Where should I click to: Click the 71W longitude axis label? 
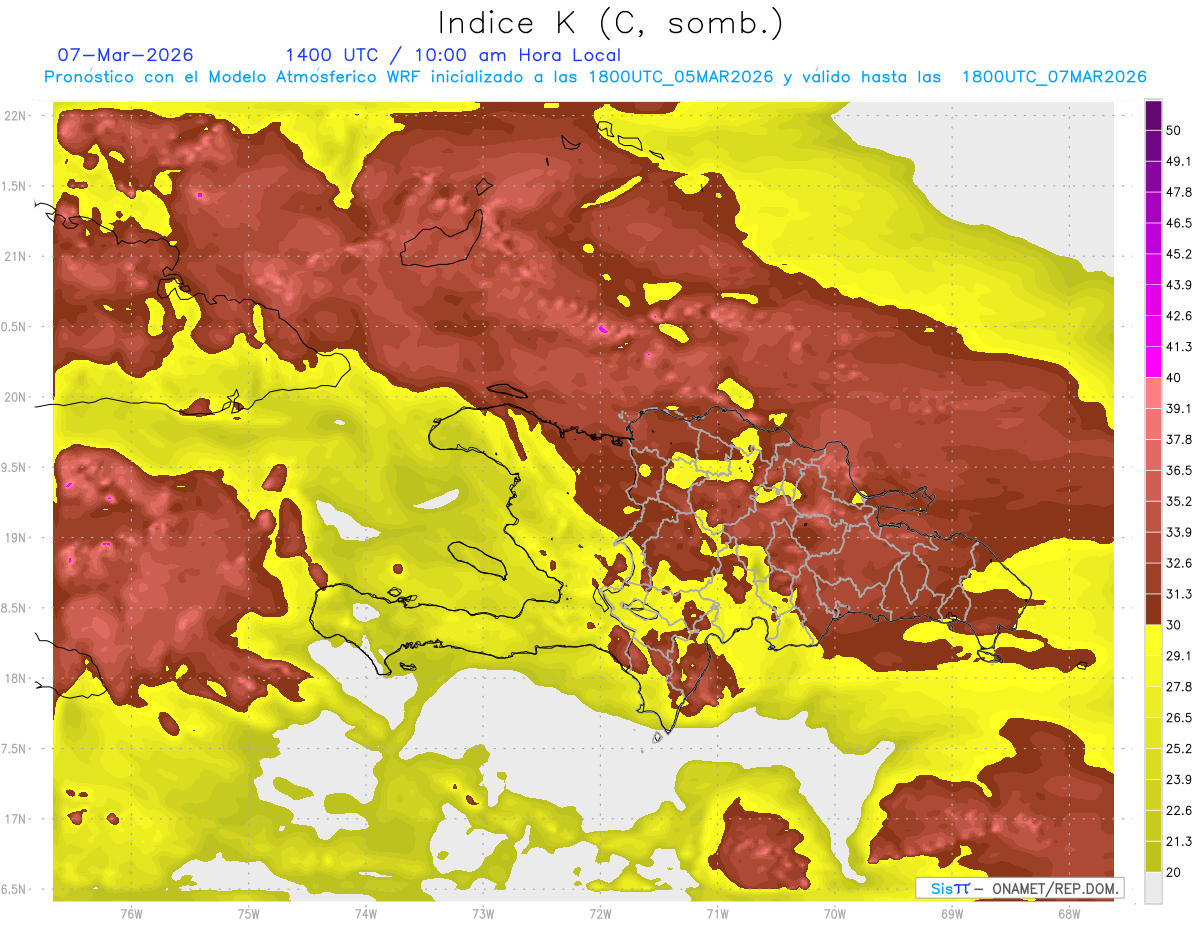(717, 913)
